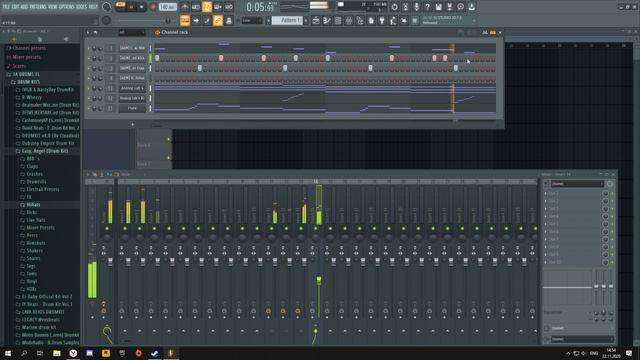
Task: Open the question mark help icon
Action: [x=427, y=7]
